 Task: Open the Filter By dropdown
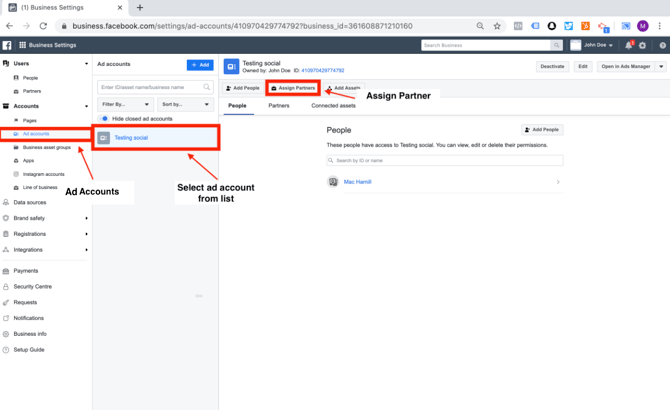(125, 104)
